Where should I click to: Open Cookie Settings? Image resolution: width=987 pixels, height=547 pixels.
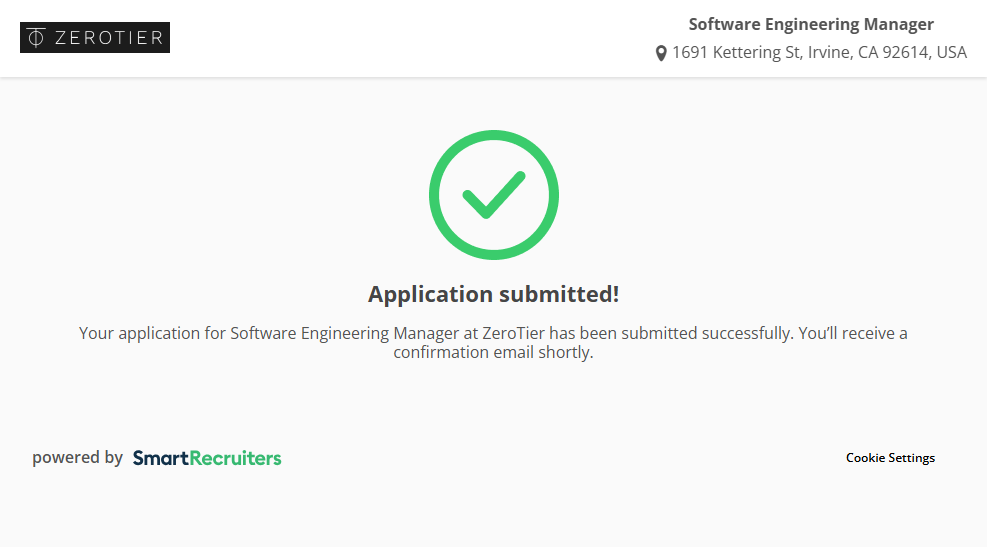890,458
